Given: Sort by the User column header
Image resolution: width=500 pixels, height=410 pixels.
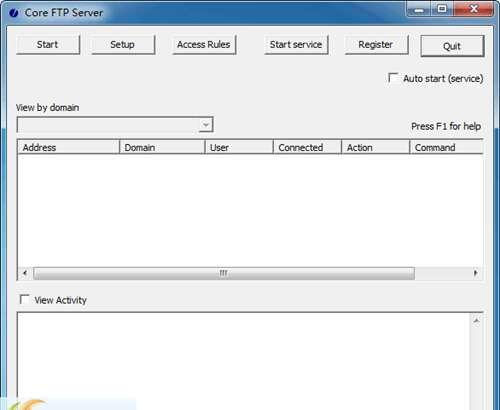Looking at the screenshot, I should [x=239, y=147].
